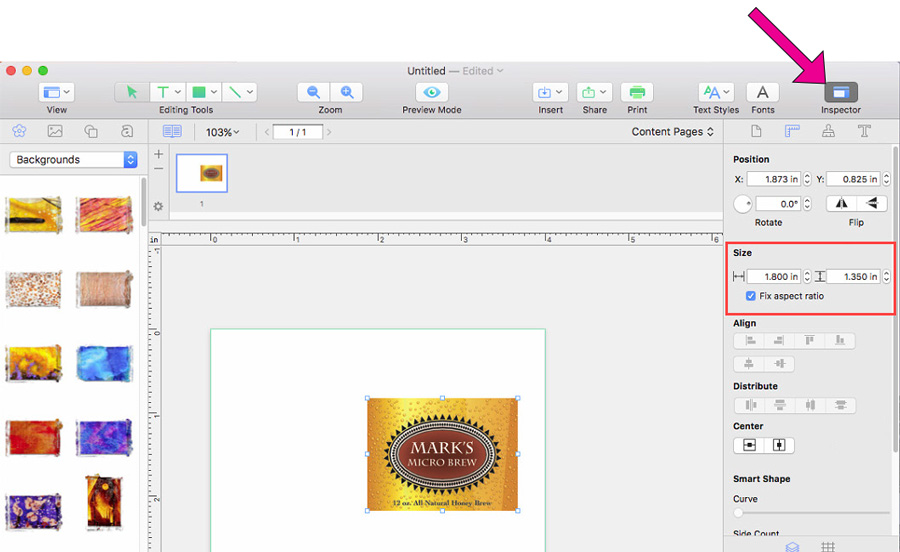Click the height size field
This screenshot has height=552, width=900.
853,277
